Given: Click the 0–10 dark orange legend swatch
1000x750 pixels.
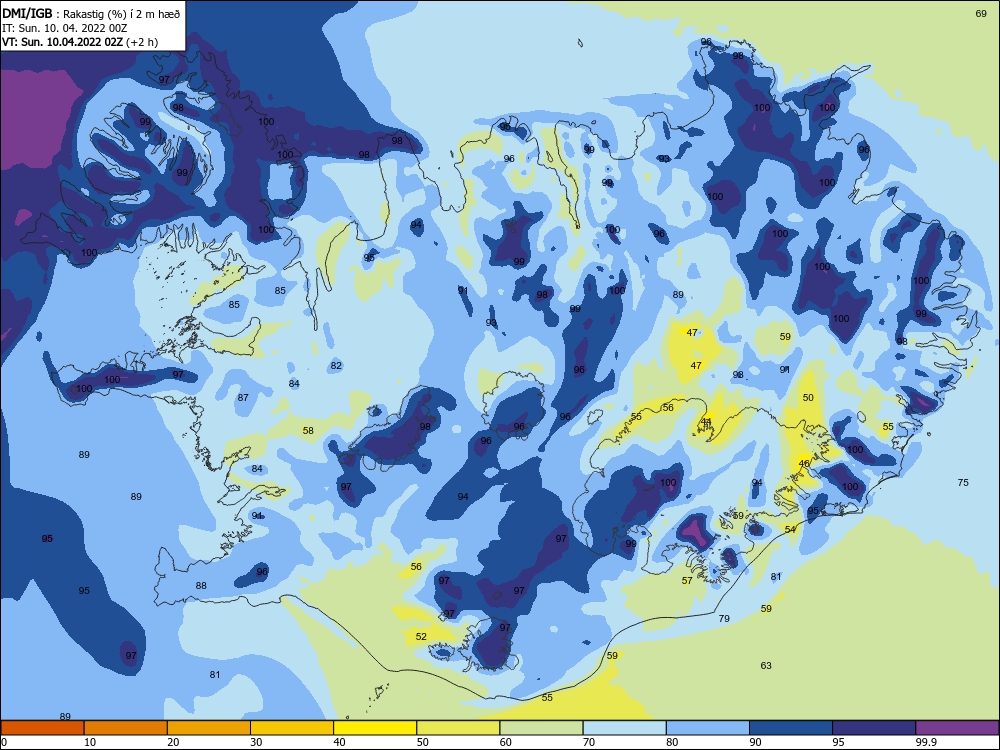Looking at the screenshot, I should coord(42,728).
